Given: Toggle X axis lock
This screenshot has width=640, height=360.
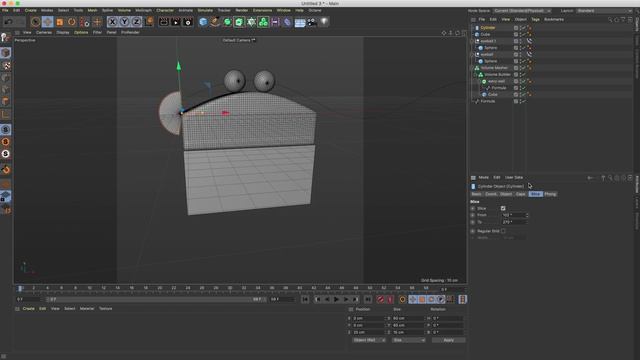Looking at the screenshot, I should [x=112, y=22].
